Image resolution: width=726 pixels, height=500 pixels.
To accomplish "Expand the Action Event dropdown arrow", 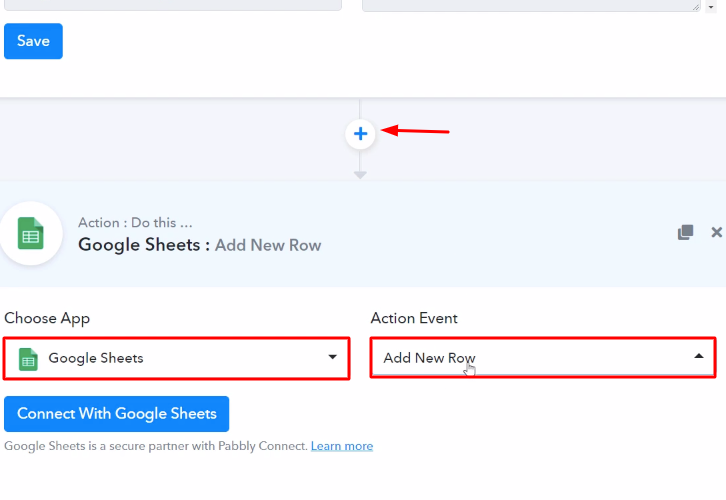I will 698,356.
